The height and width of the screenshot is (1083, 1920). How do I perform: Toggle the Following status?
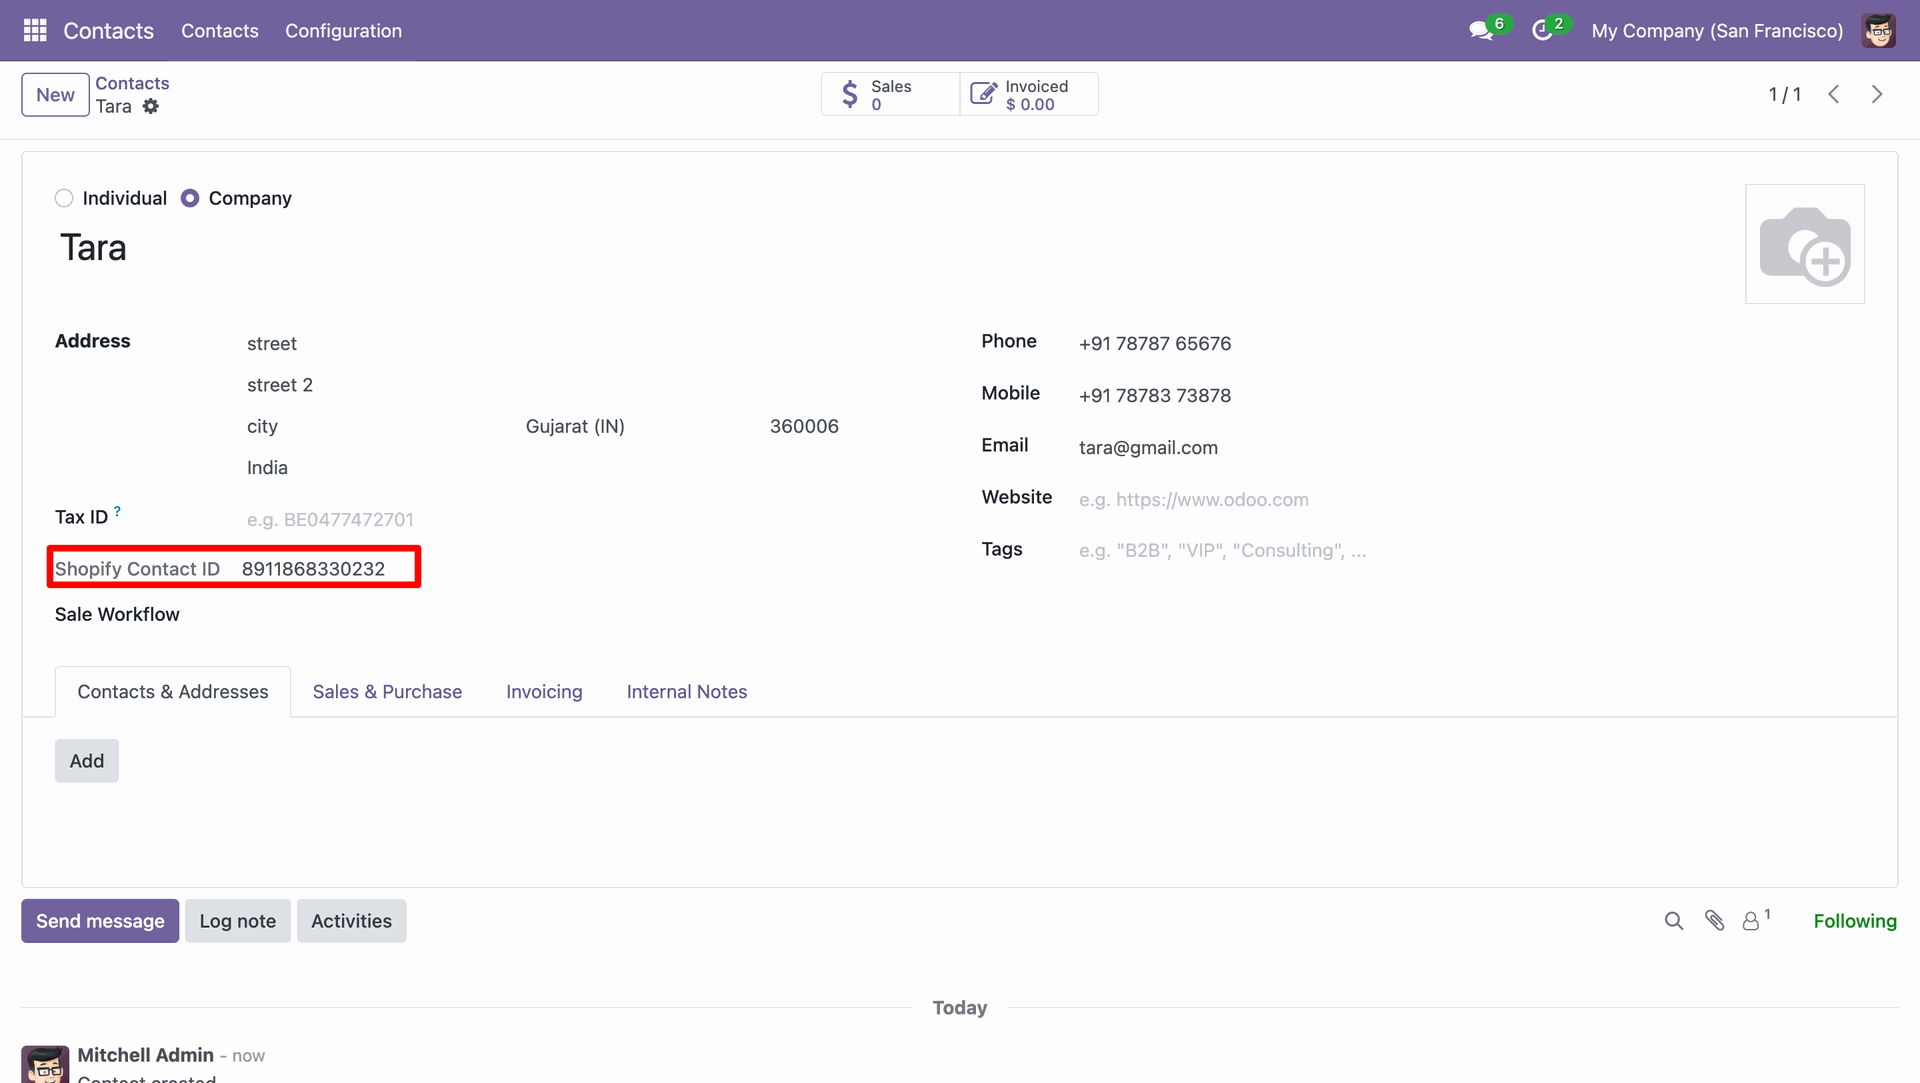point(1854,921)
